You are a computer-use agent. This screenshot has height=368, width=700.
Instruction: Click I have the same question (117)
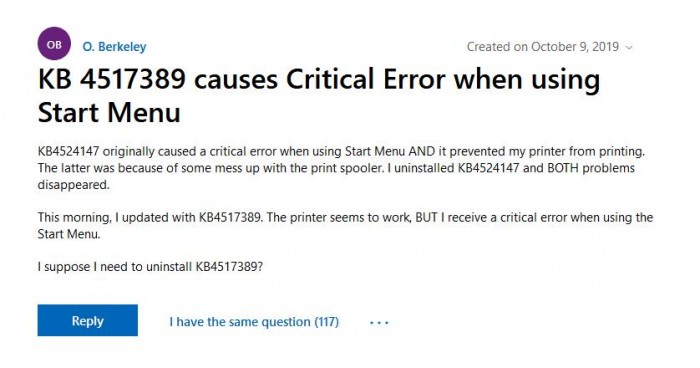254,322
